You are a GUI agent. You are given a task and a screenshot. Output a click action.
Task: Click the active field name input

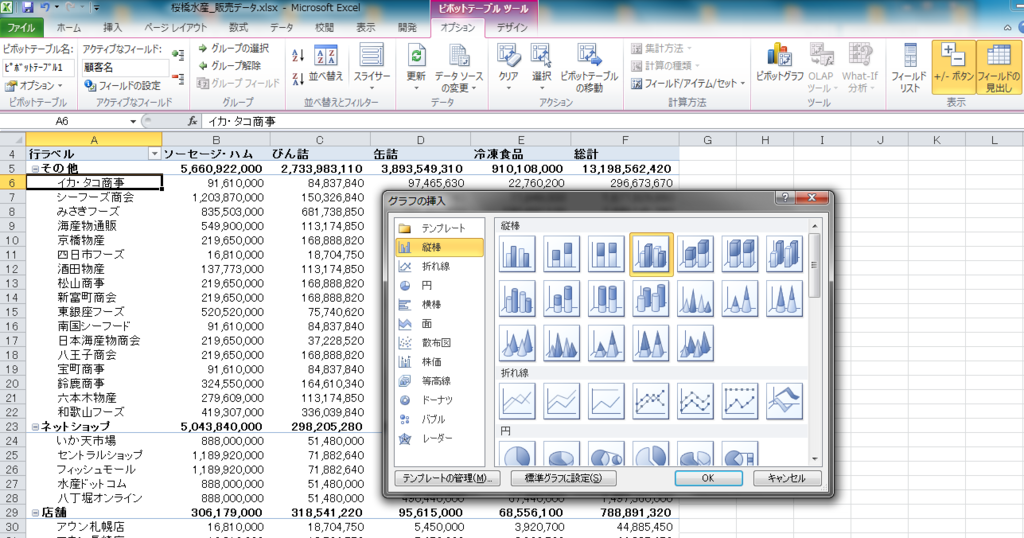click(124, 67)
